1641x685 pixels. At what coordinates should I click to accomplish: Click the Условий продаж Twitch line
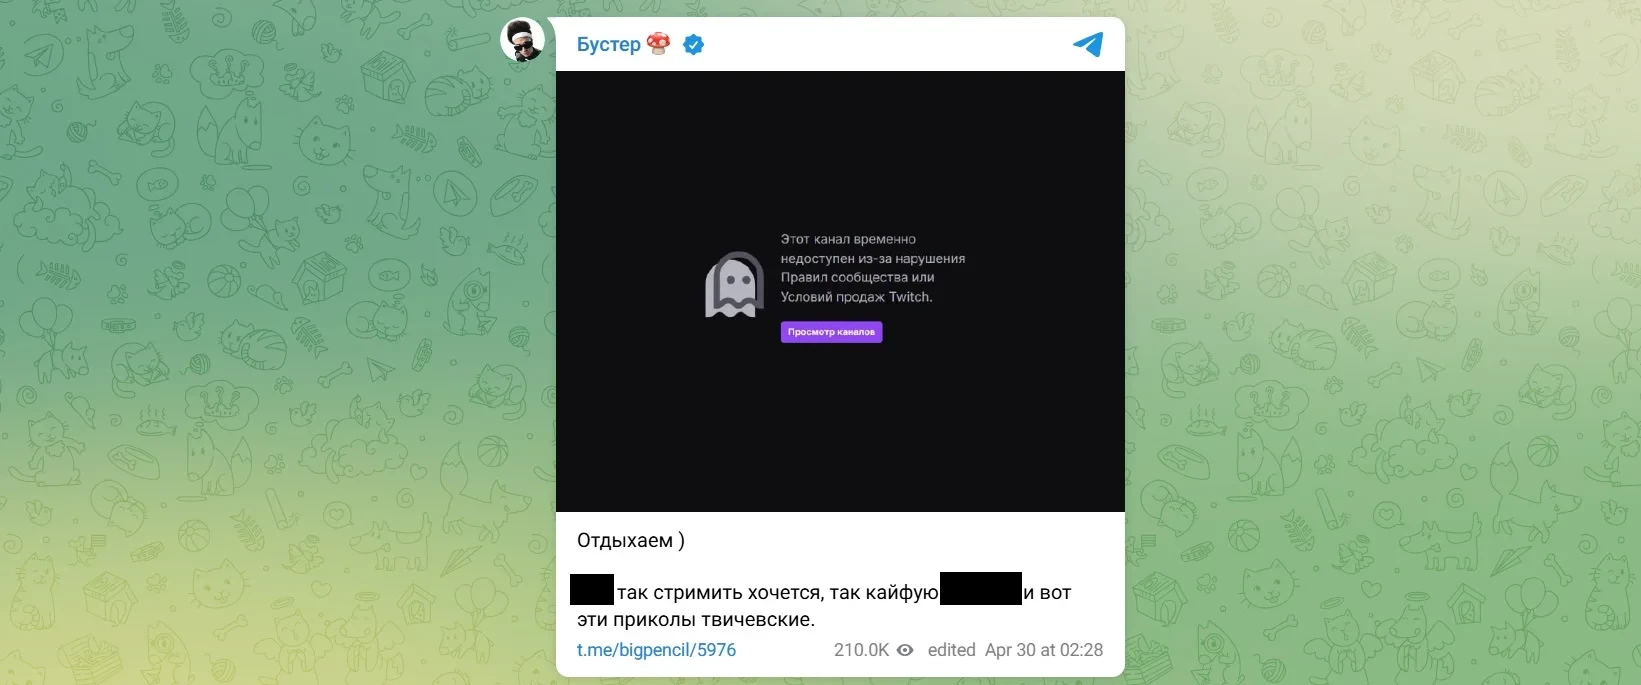(x=856, y=297)
